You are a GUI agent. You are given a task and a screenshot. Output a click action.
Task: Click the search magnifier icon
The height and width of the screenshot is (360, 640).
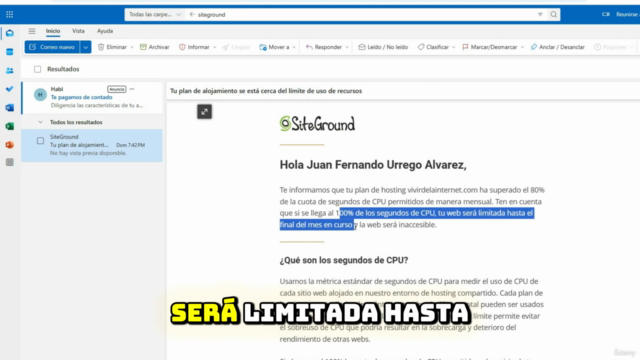click(x=553, y=15)
